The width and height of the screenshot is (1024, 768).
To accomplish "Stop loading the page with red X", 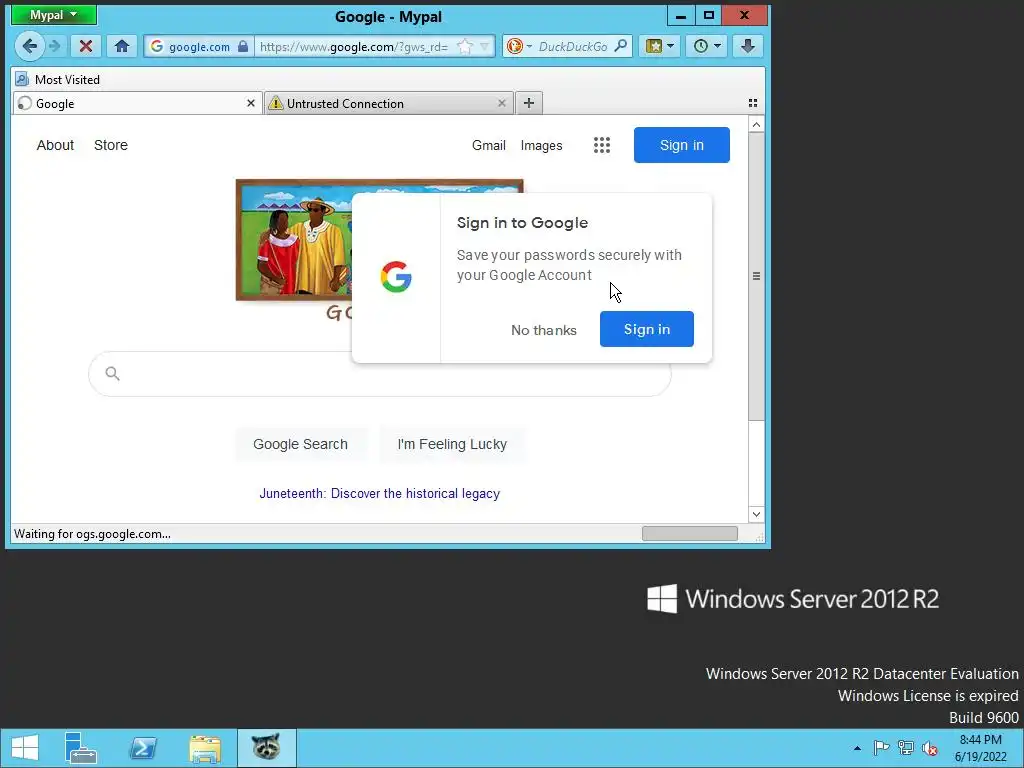I will point(86,46).
